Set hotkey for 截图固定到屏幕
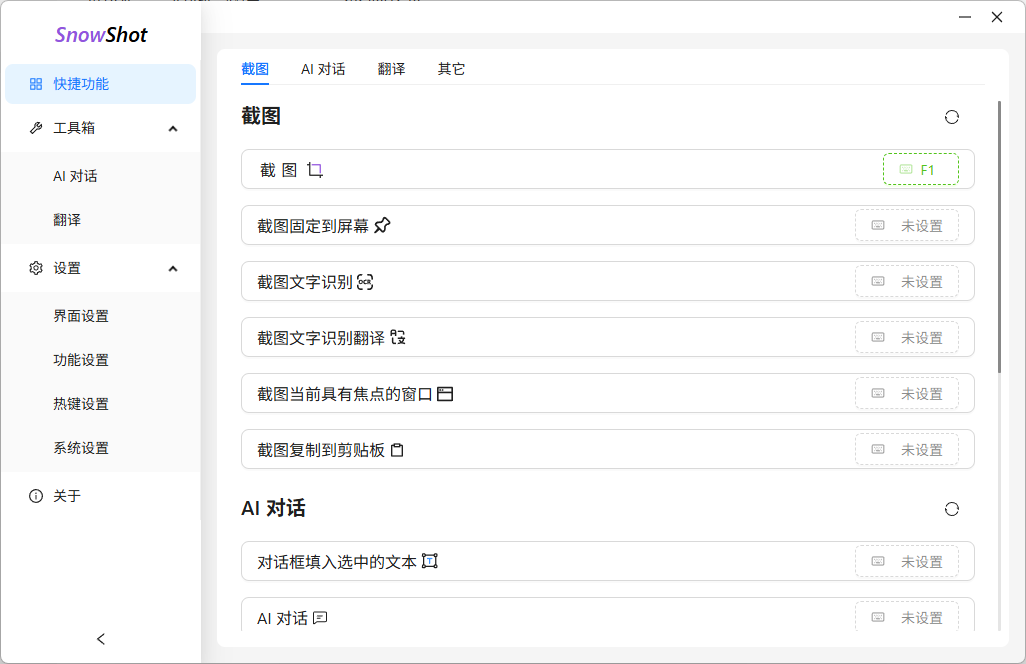 906,226
